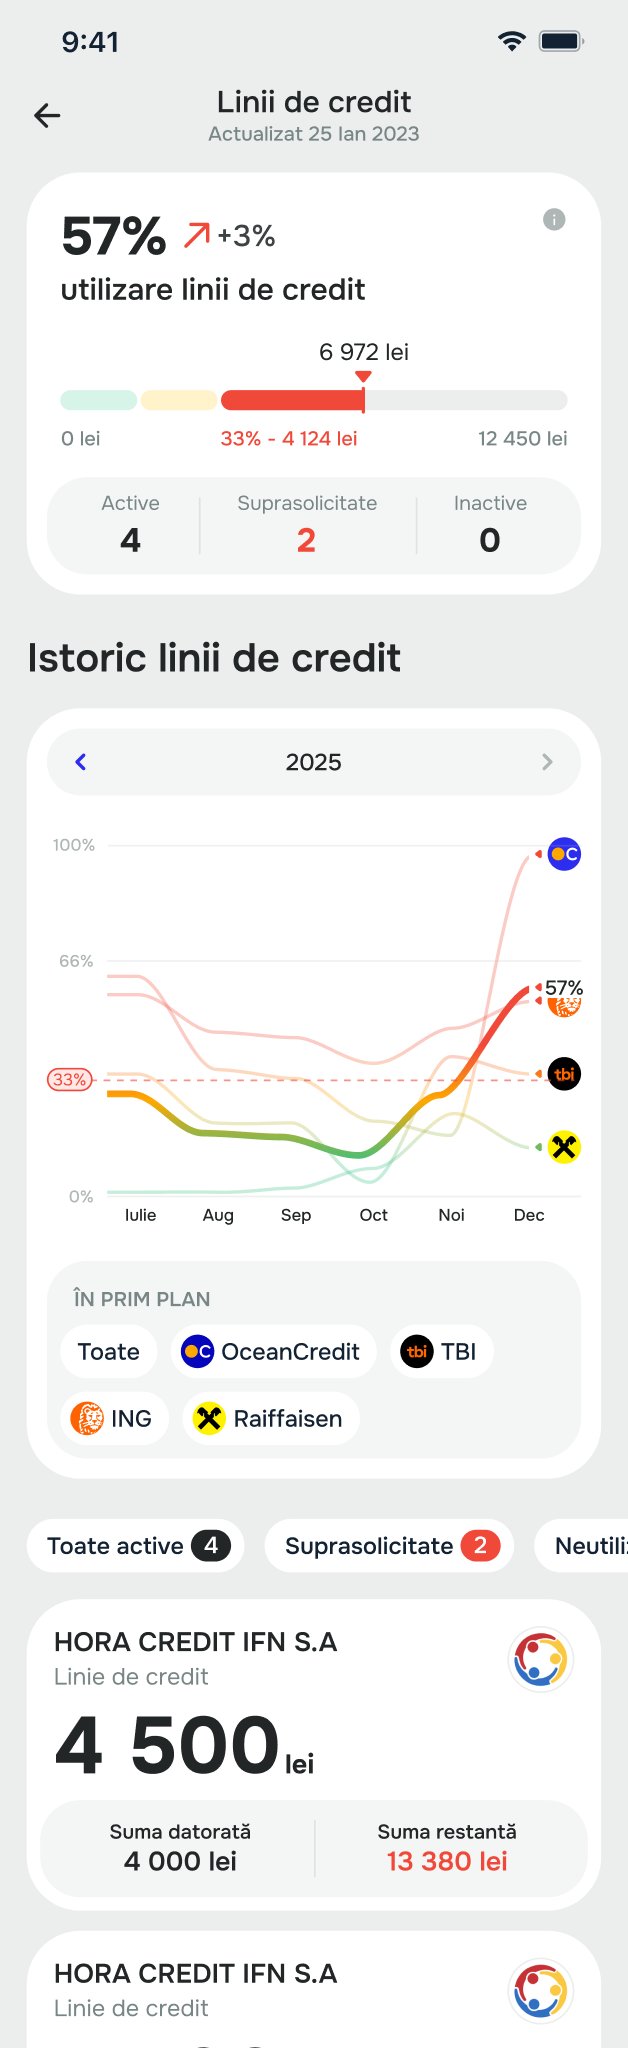The image size is (628, 2048).
Task: Select the Toate highlight chip
Action: point(109,1352)
